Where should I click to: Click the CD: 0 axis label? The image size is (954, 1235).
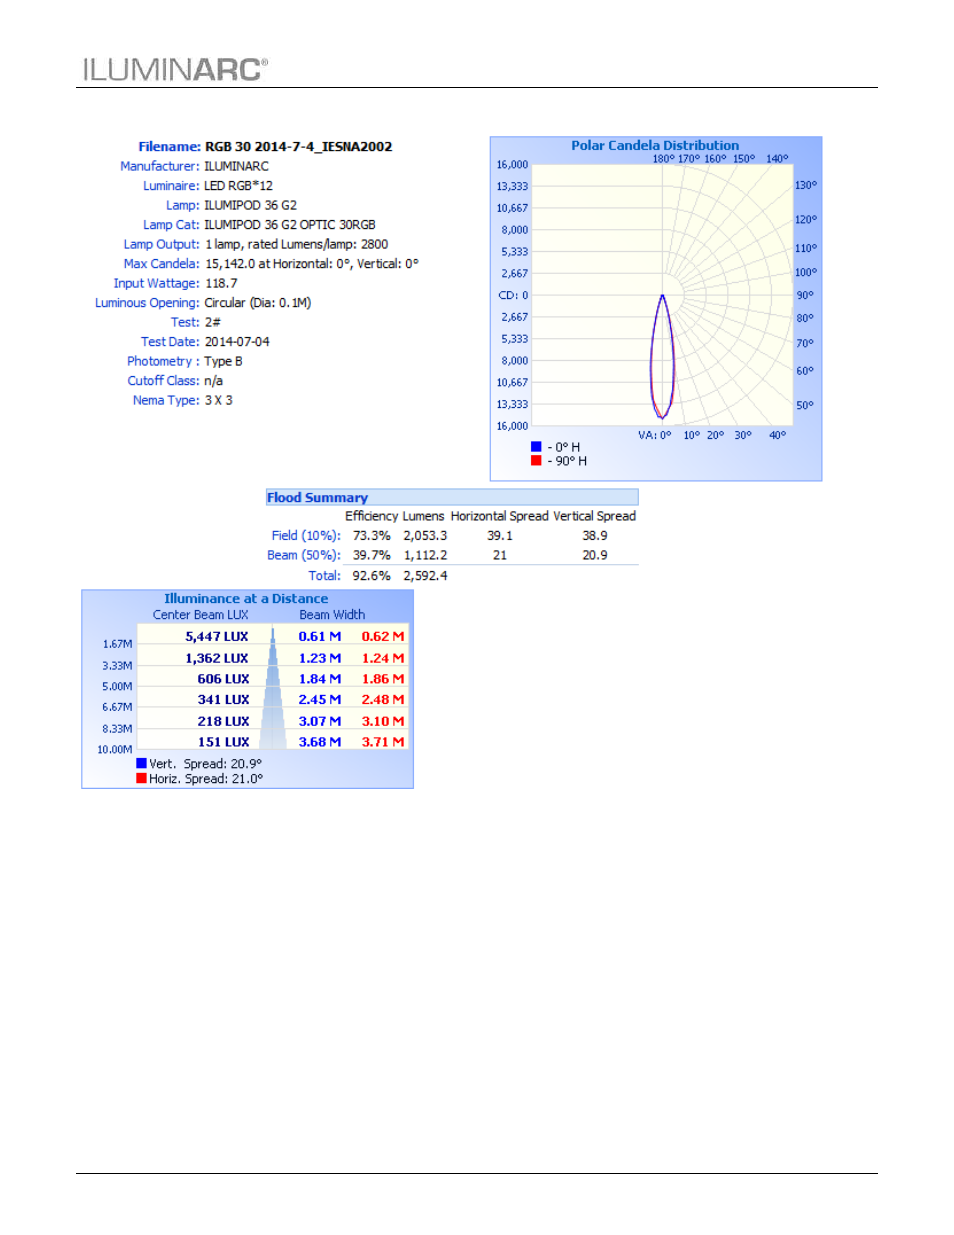pyautogui.click(x=513, y=295)
